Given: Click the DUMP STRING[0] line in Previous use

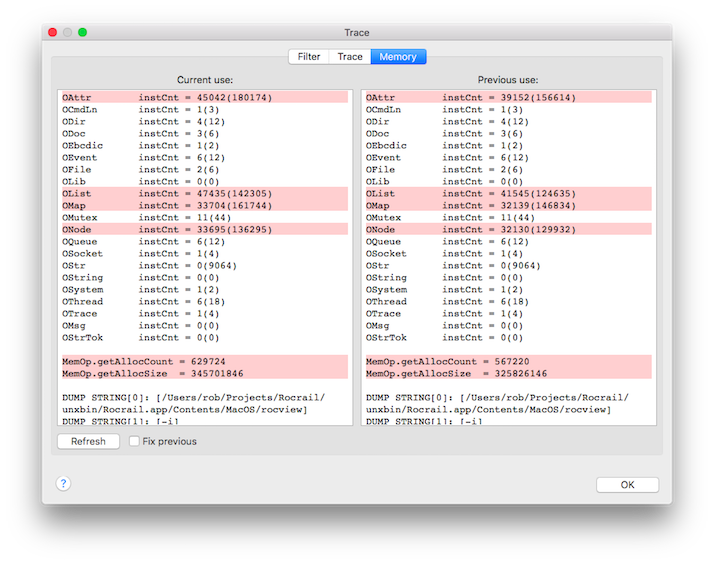Looking at the screenshot, I should click(x=507, y=397).
